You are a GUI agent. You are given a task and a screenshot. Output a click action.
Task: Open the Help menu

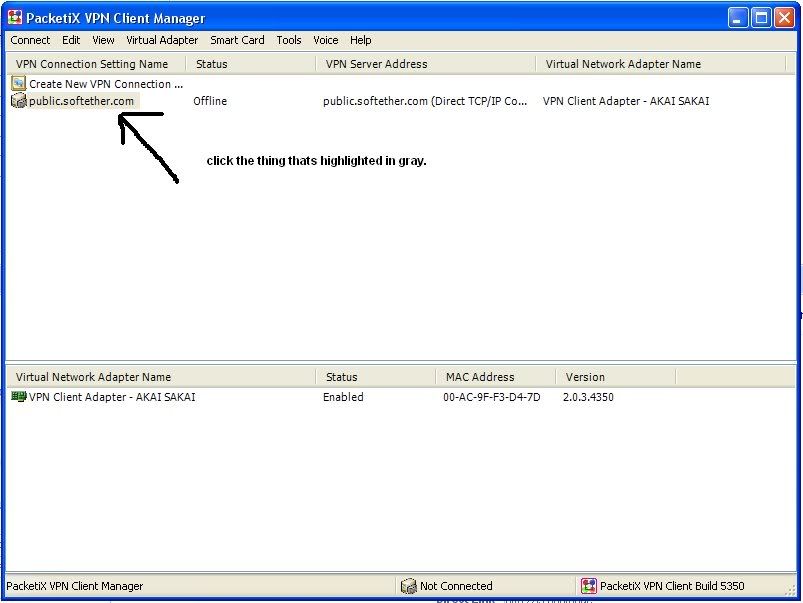(x=361, y=40)
